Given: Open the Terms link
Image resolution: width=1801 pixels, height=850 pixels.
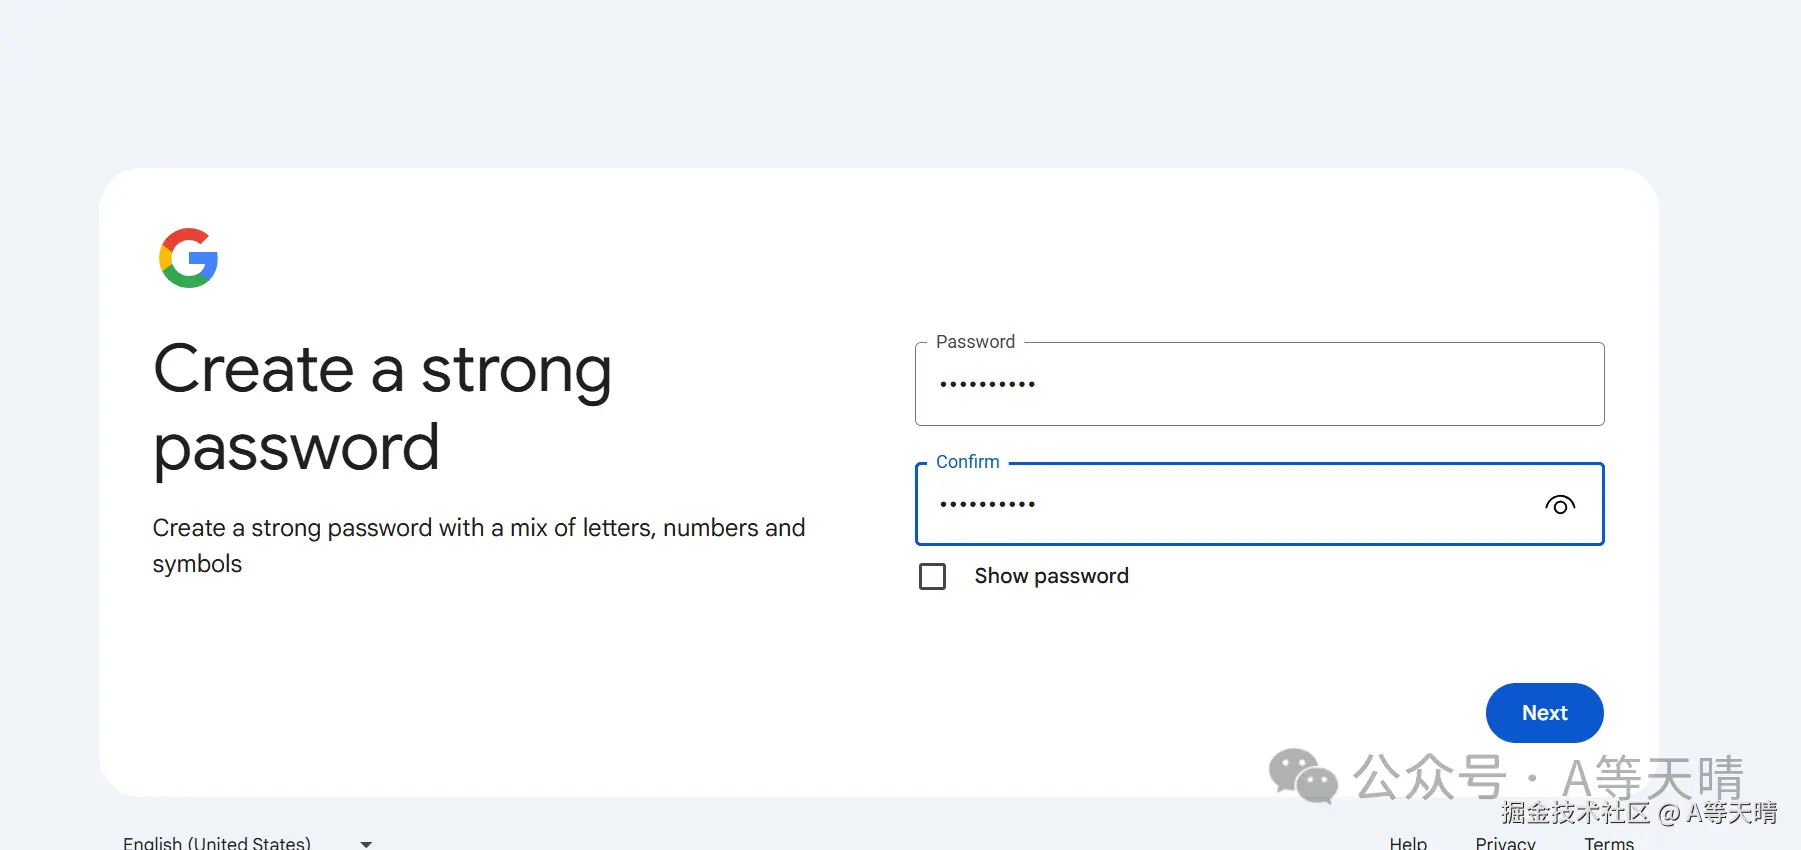Looking at the screenshot, I should click(x=1608, y=843).
